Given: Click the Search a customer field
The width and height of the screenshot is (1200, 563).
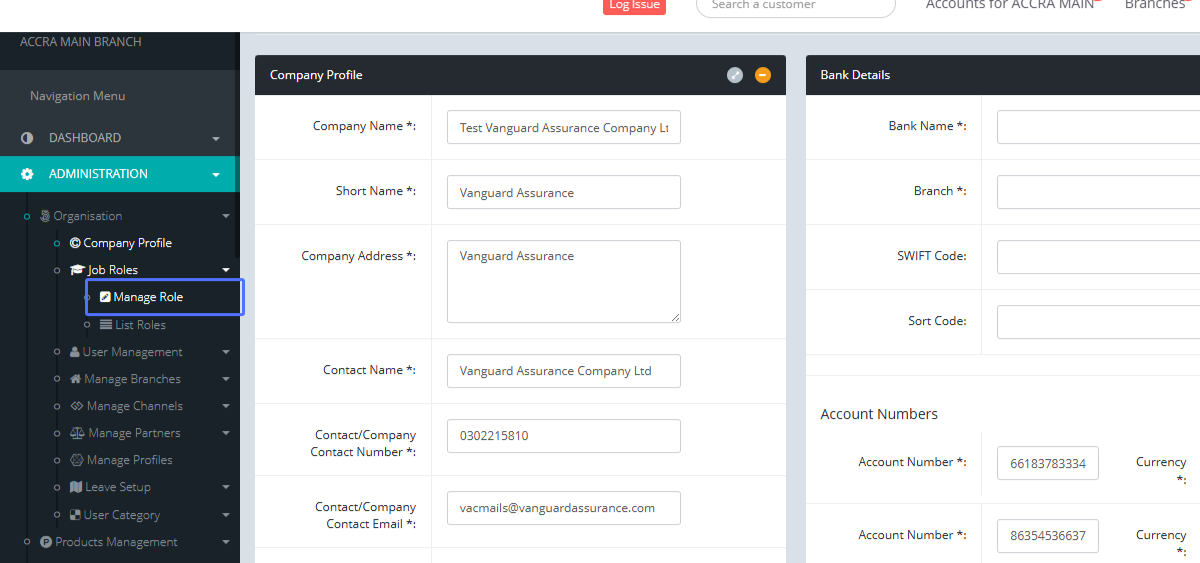Looking at the screenshot, I should pos(795,6).
